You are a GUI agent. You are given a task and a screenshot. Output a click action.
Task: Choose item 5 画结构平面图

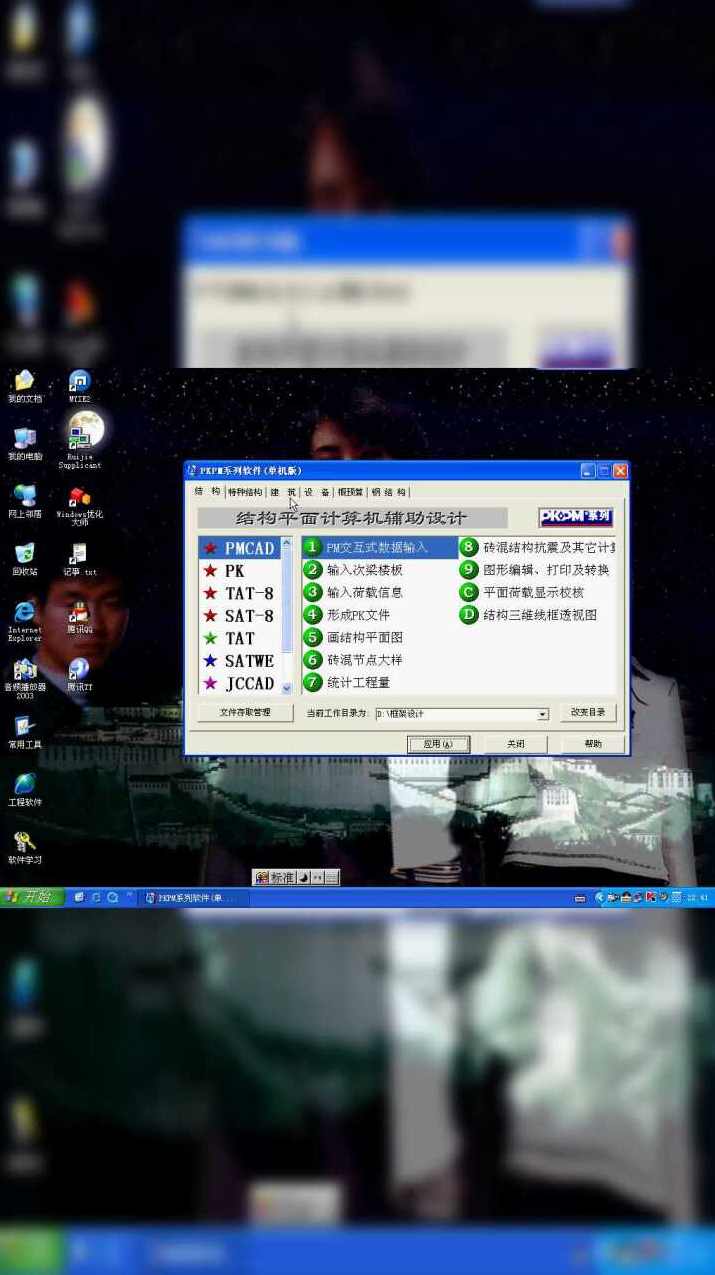pos(354,637)
